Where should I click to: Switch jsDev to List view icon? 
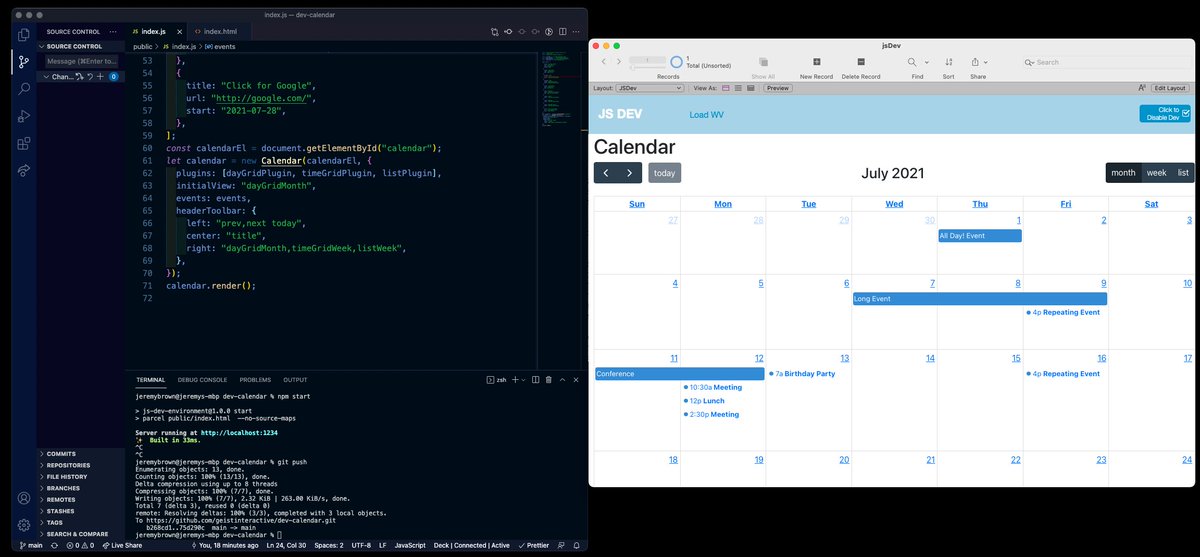(738, 88)
